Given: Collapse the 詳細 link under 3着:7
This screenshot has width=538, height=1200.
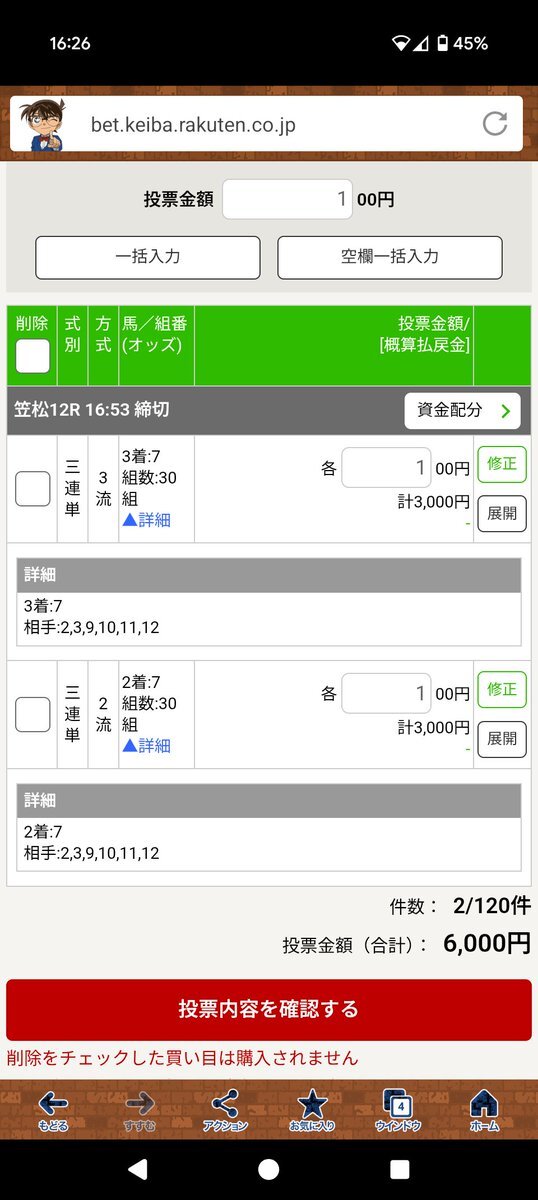Looking at the screenshot, I should 146,520.
